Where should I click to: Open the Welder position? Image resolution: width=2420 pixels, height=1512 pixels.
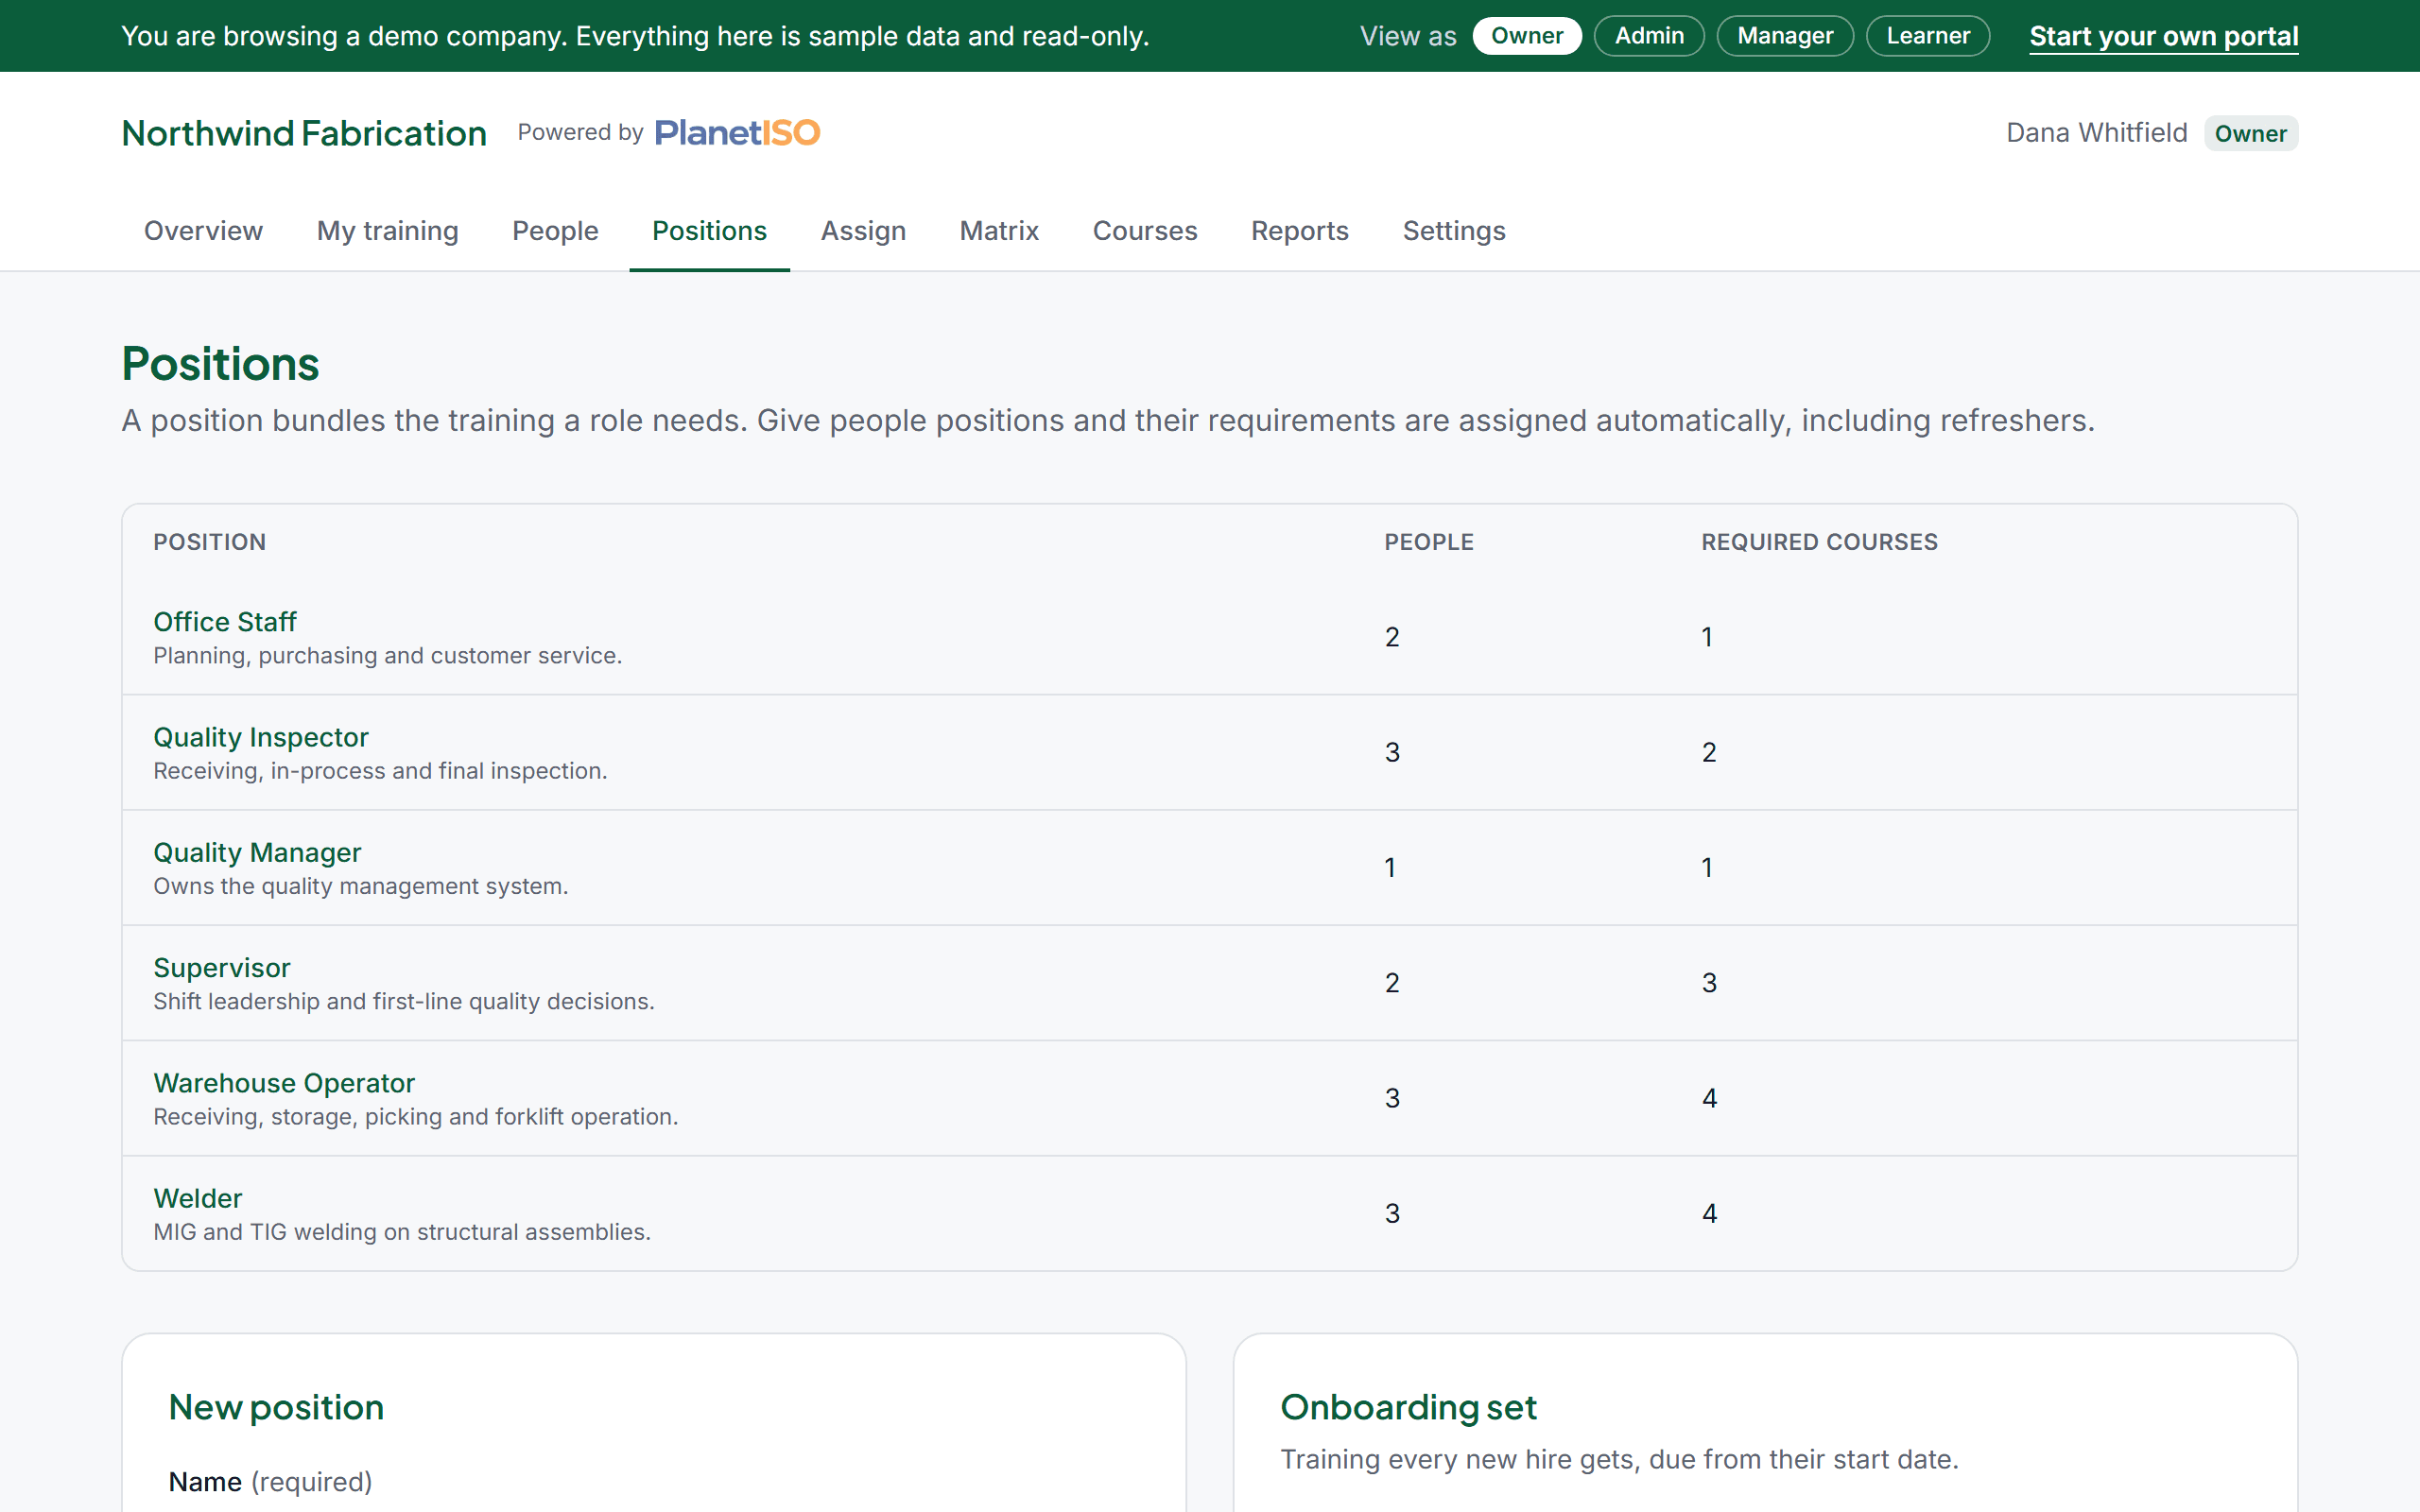(198, 1198)
